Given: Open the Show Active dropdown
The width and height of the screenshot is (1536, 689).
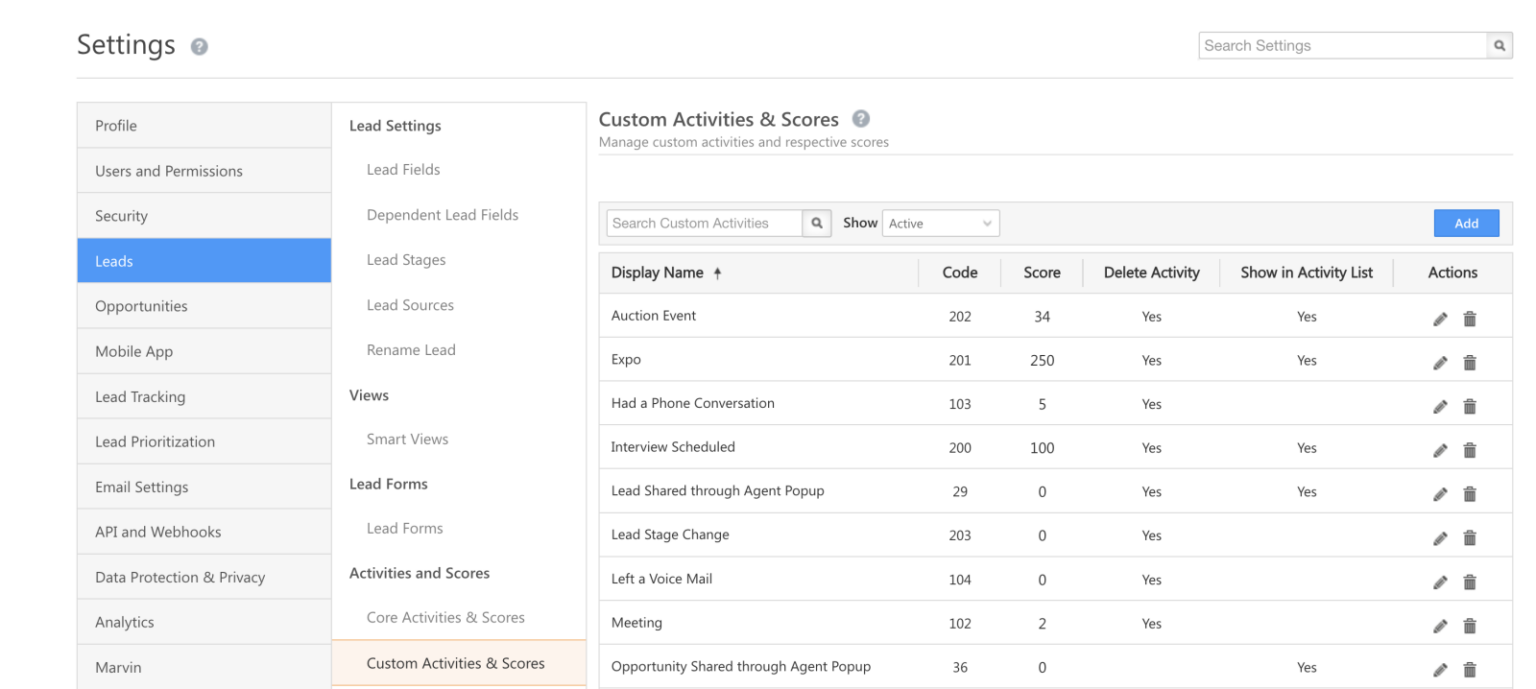Looking at the screenshot, I should pyautogui.click(x=940, y=223).
